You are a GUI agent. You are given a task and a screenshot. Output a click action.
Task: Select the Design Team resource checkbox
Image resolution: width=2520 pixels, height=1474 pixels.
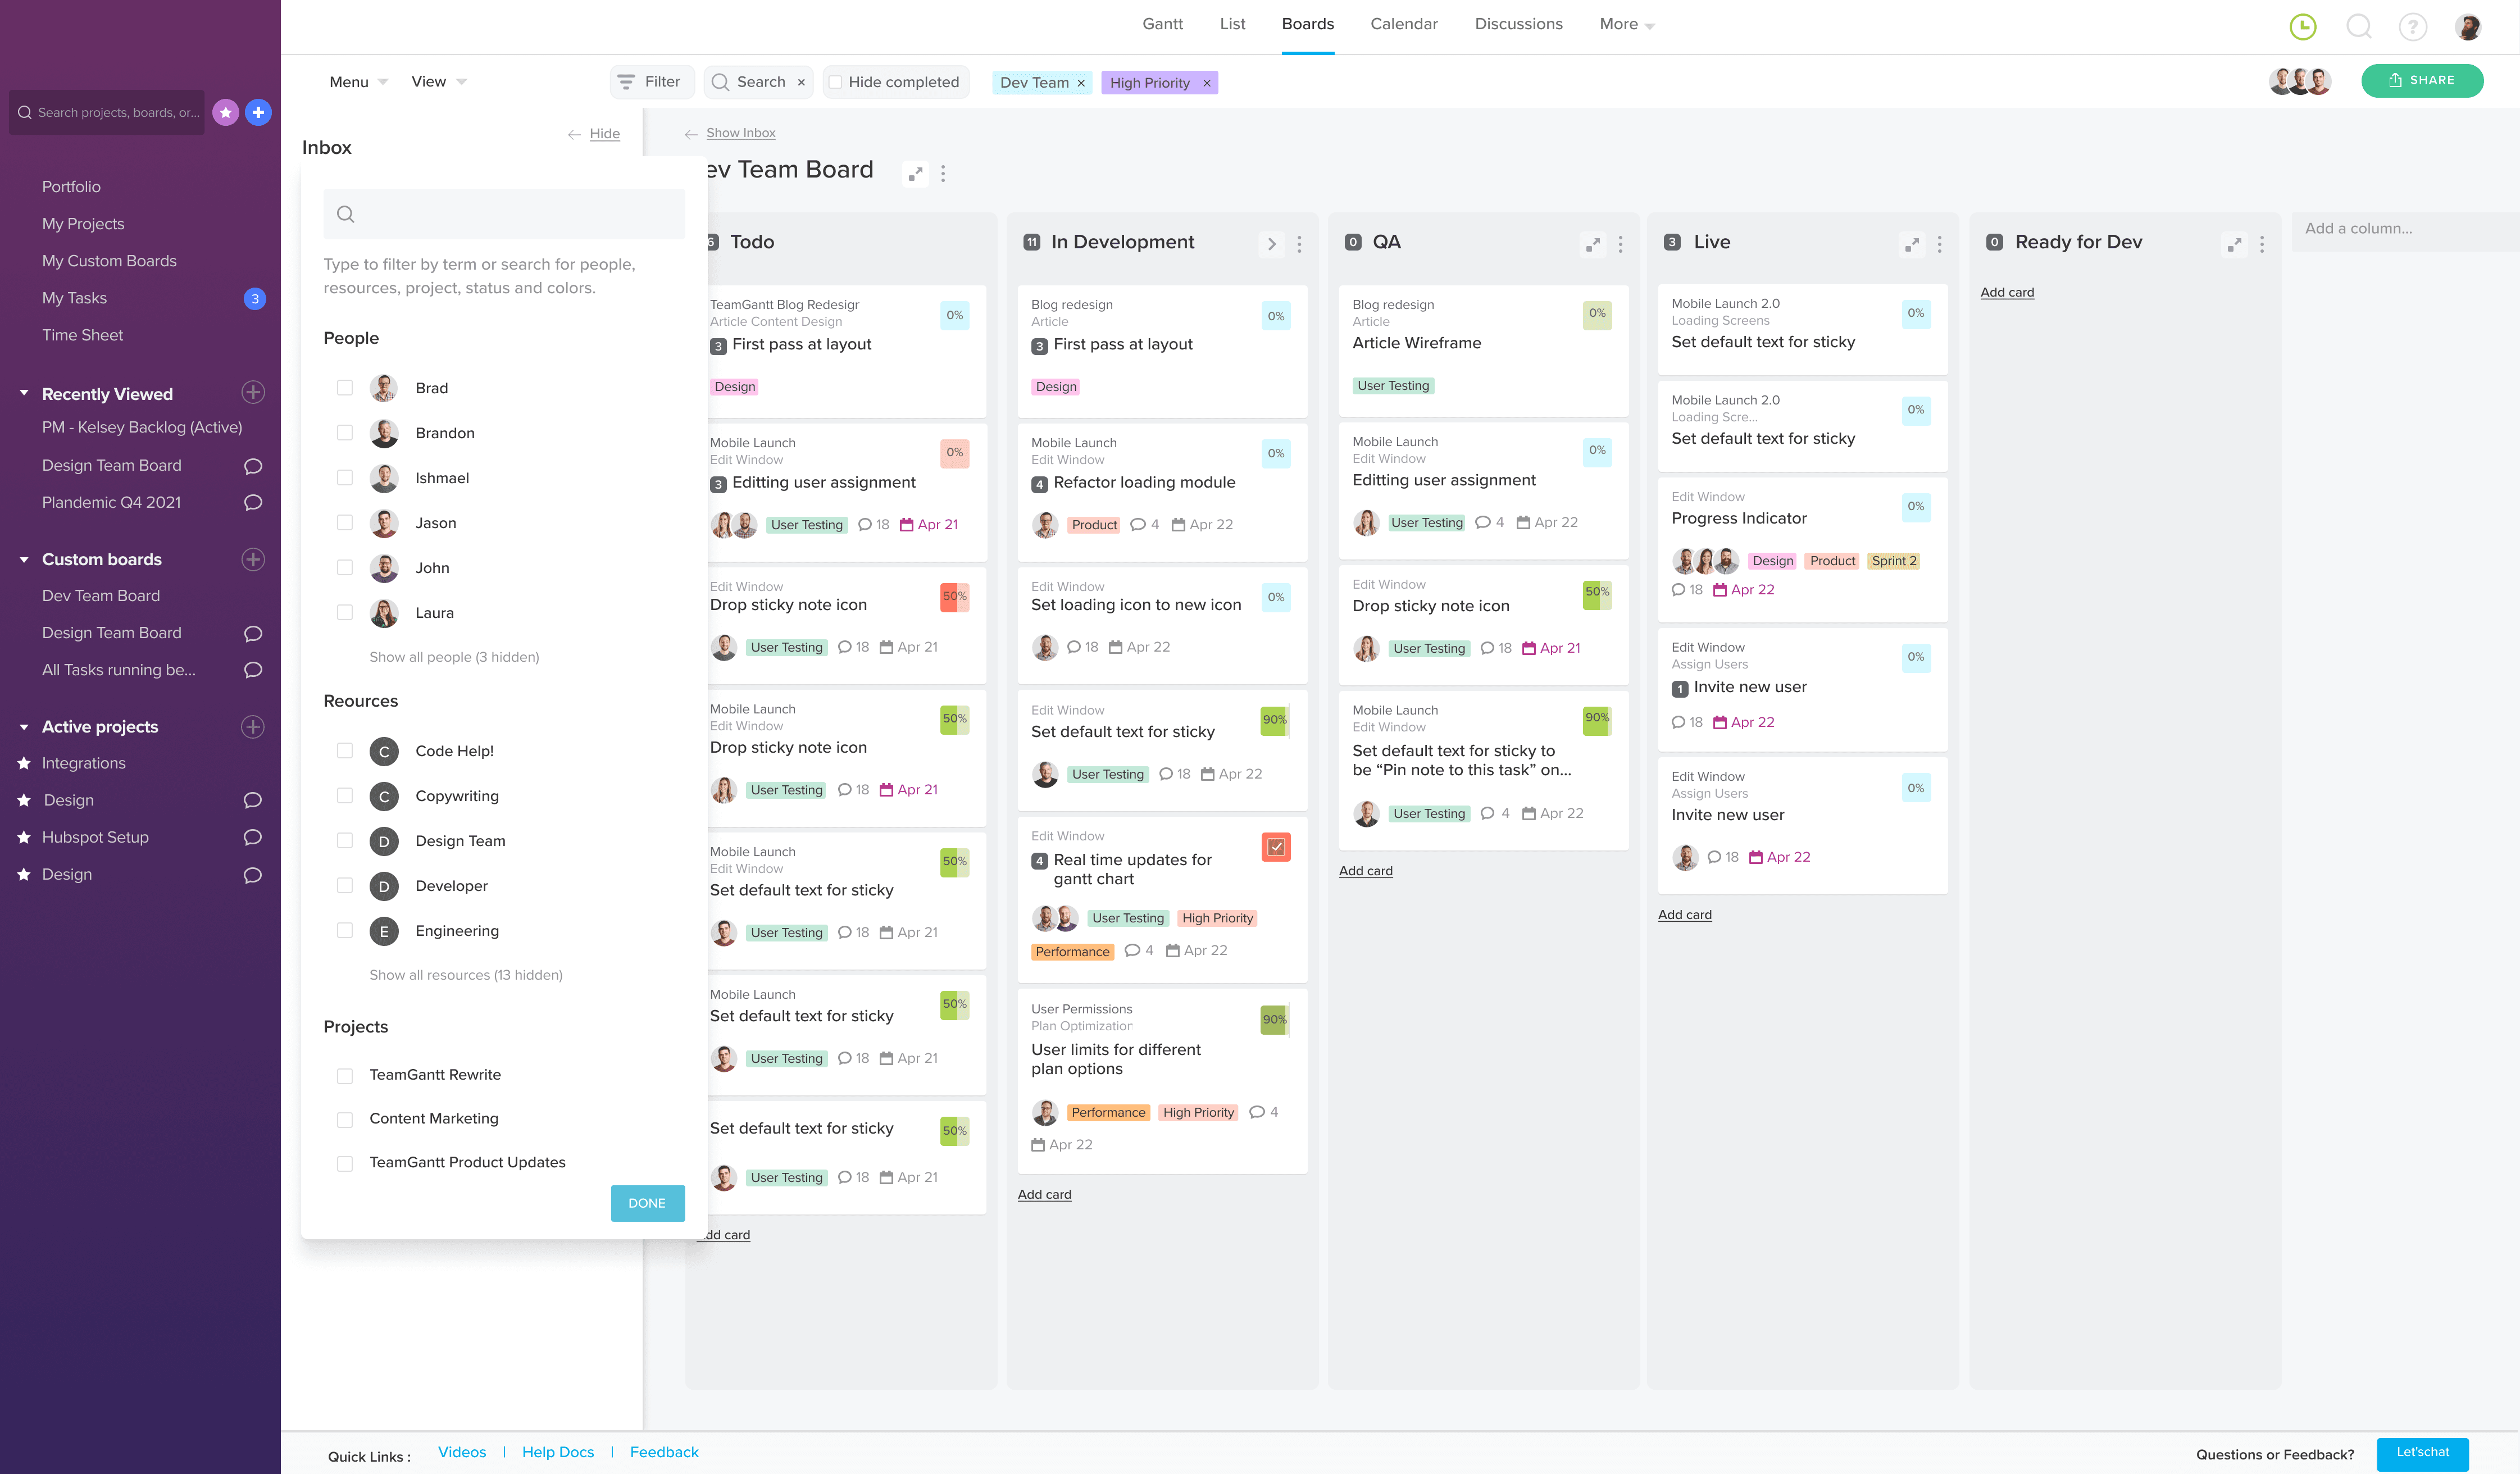(345, 841)
